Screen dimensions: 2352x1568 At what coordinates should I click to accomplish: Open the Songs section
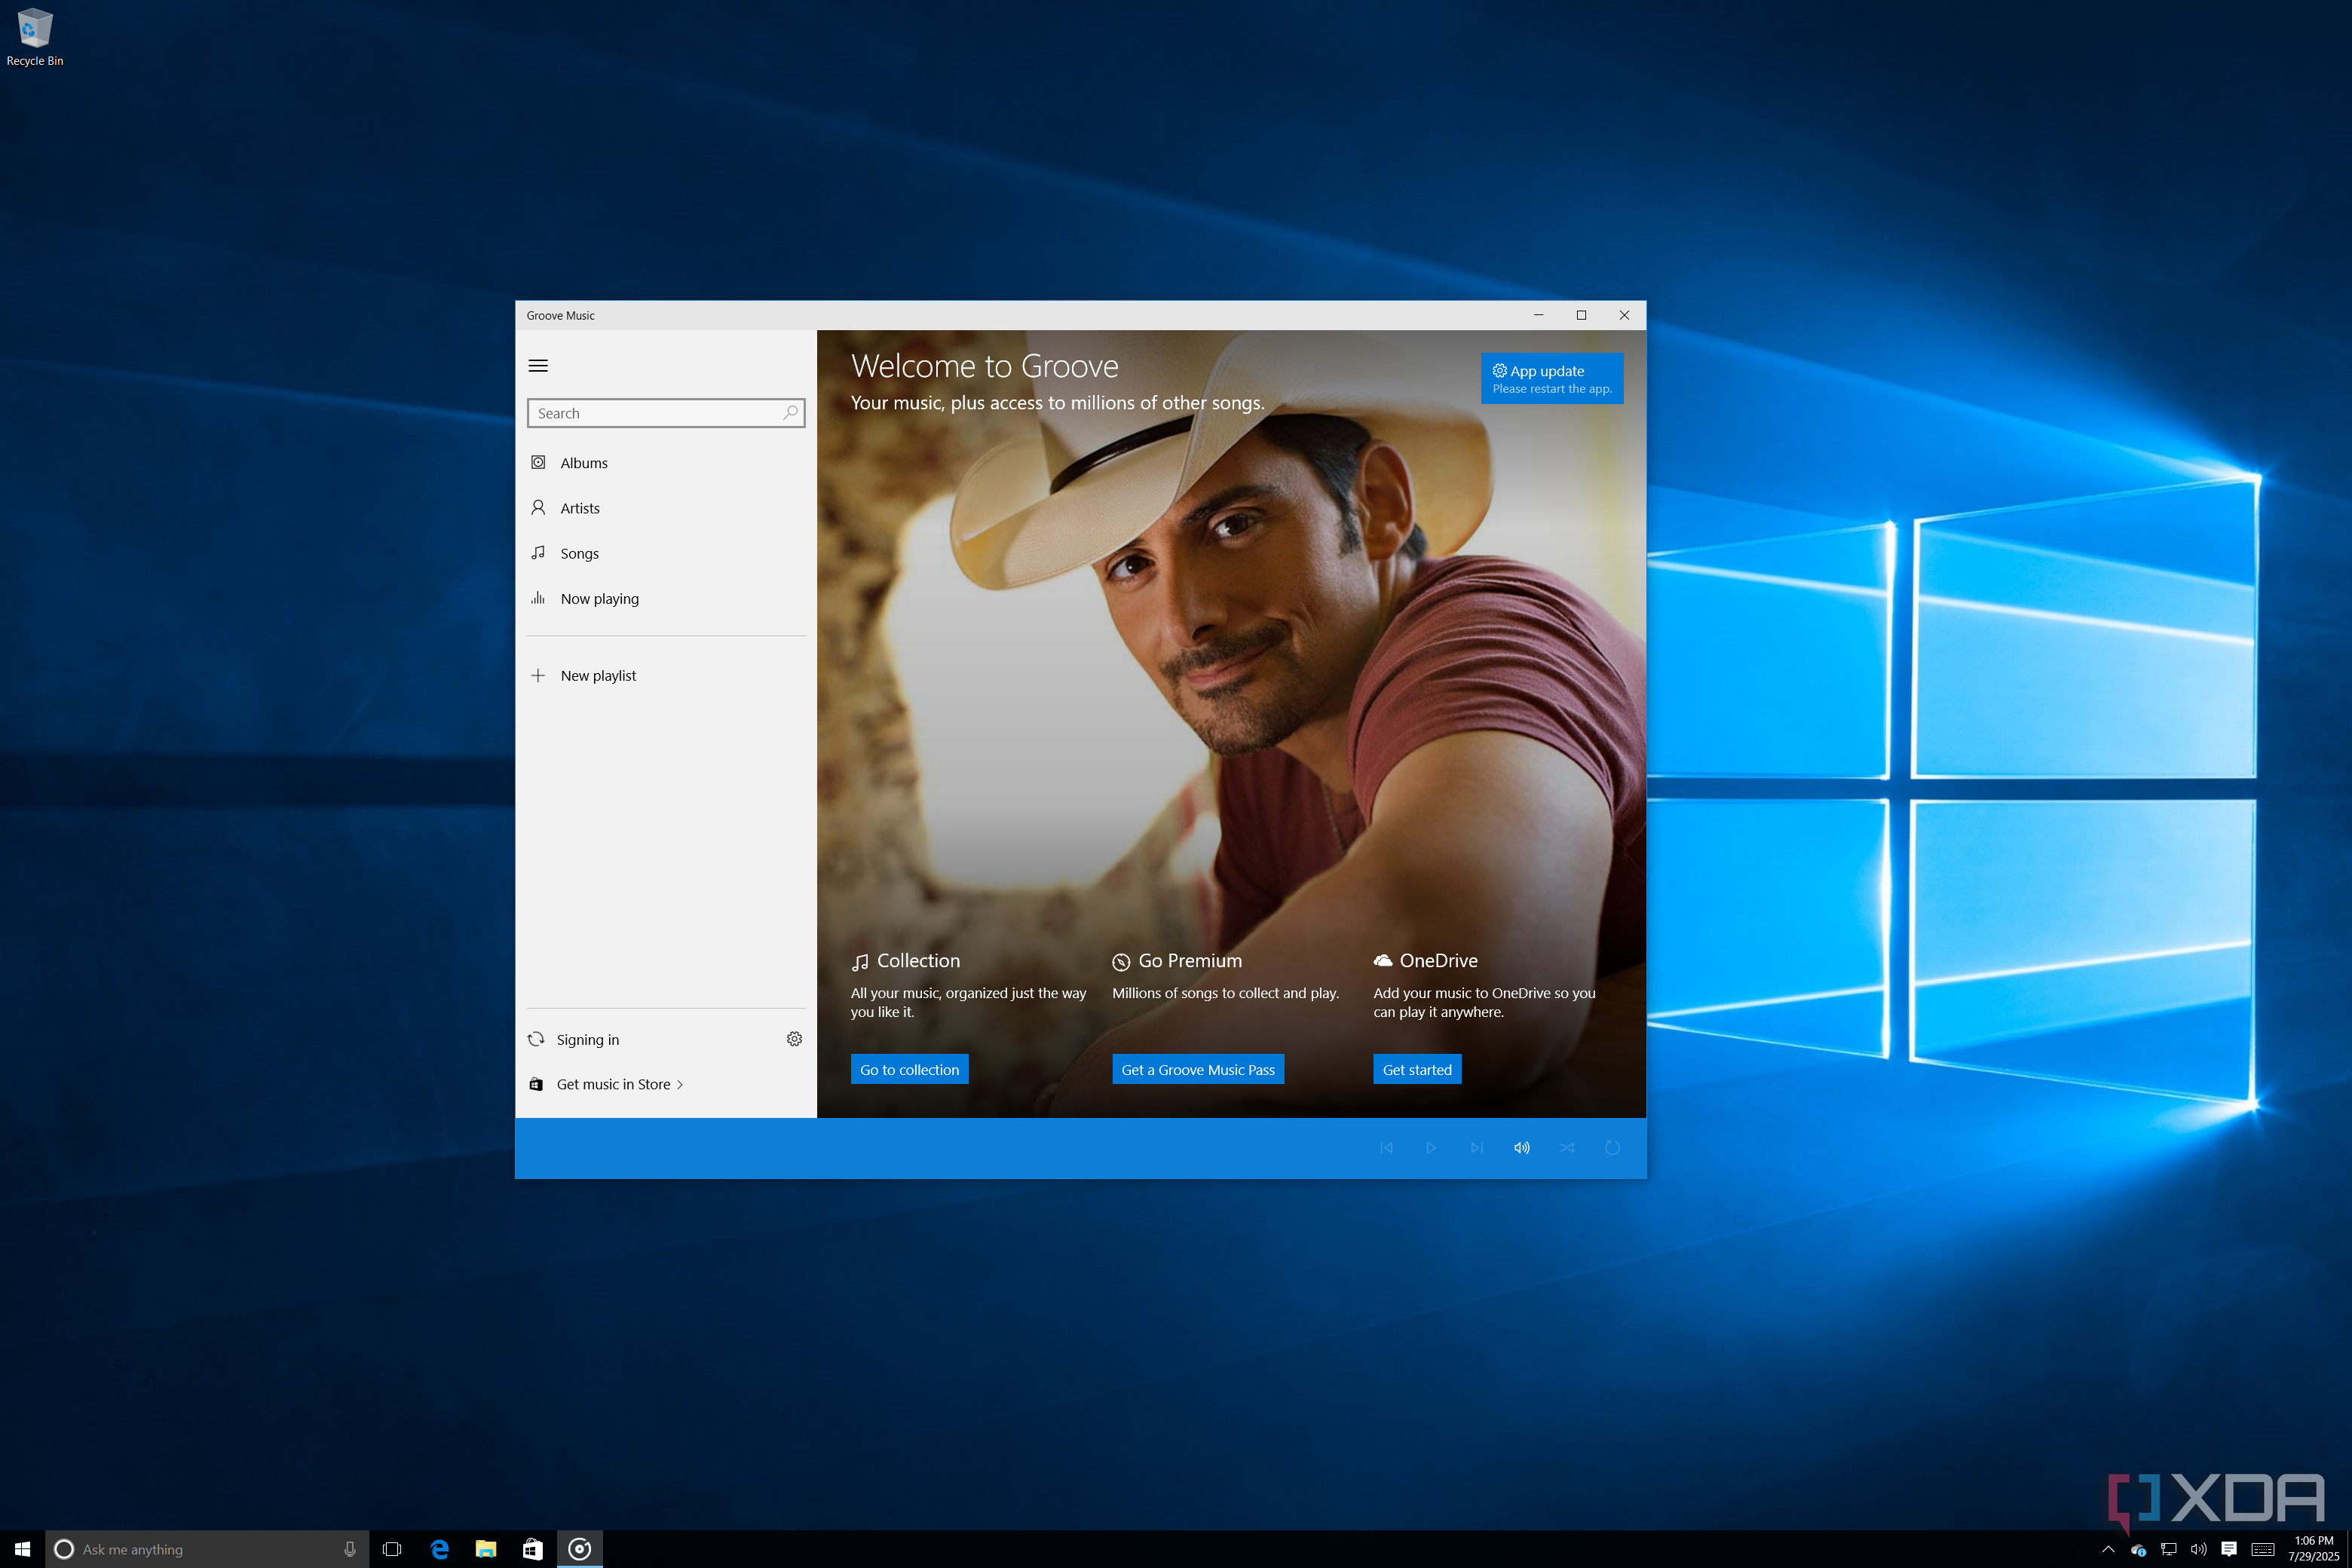click(579, 553)
